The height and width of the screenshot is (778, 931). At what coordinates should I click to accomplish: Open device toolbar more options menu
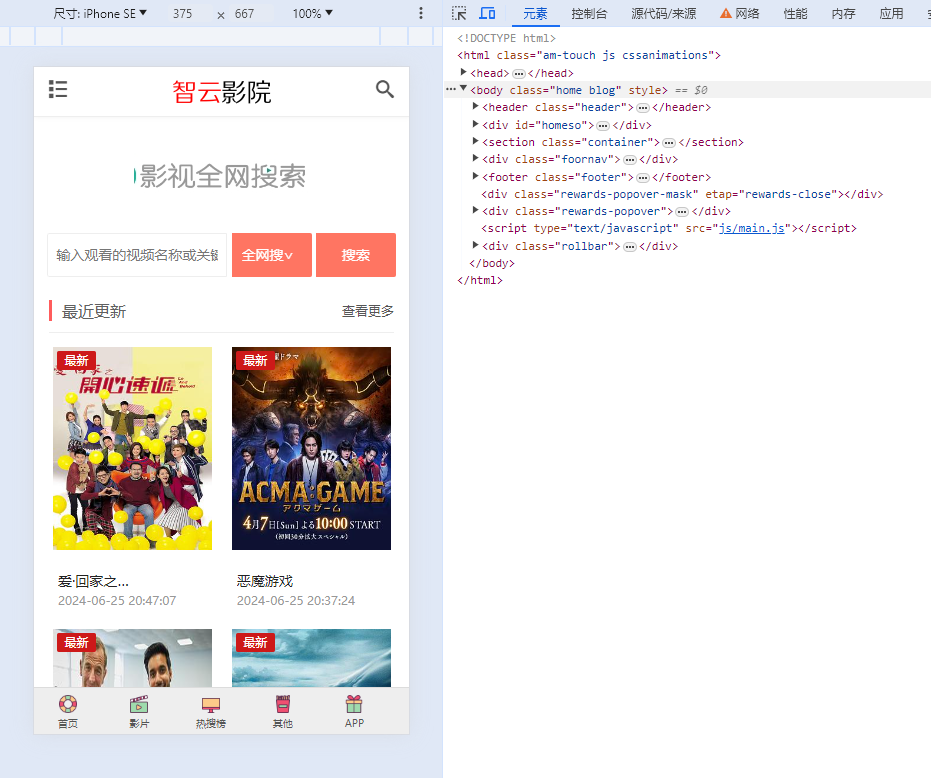click(x=421, y=13)
